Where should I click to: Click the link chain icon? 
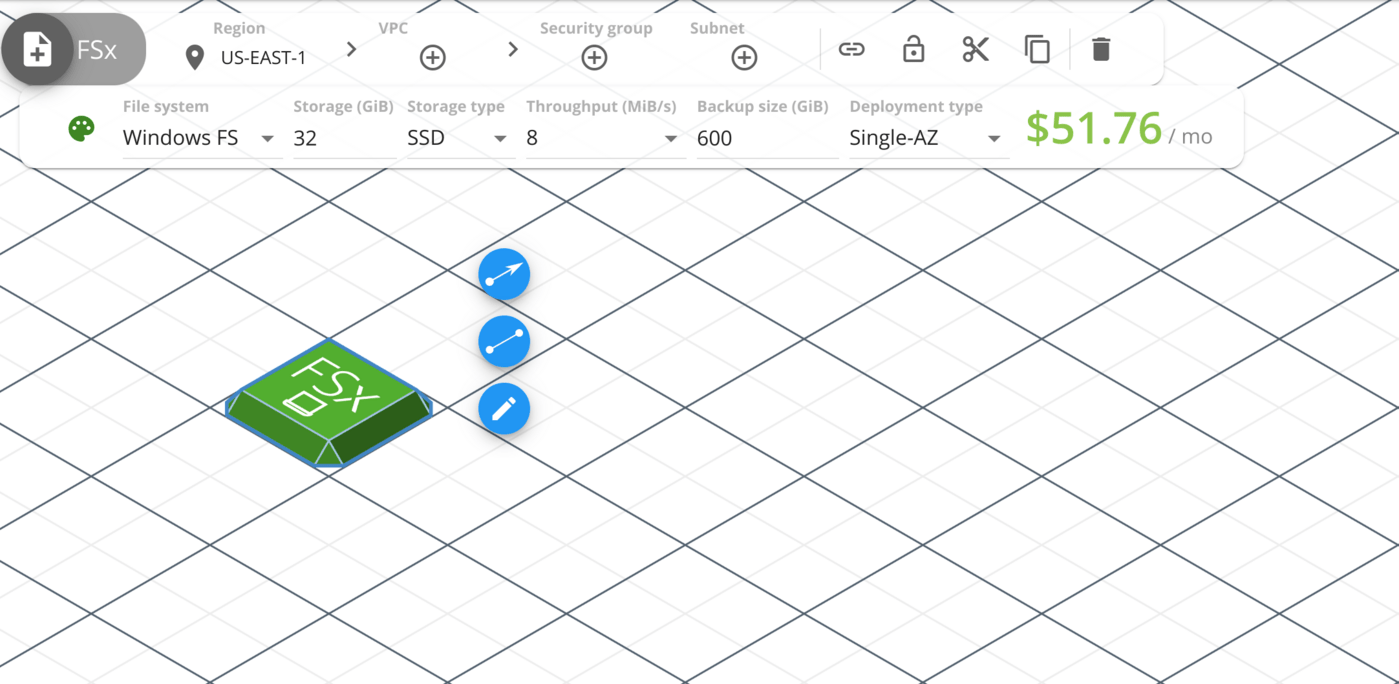point(851,49)
